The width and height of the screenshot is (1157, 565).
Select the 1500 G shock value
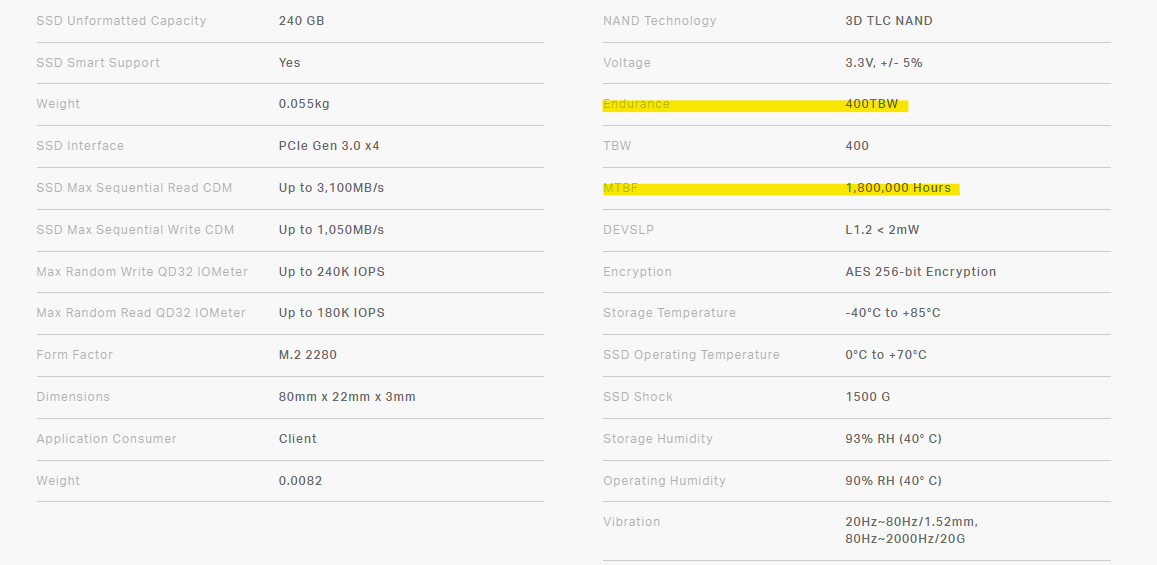pos(867,397)
